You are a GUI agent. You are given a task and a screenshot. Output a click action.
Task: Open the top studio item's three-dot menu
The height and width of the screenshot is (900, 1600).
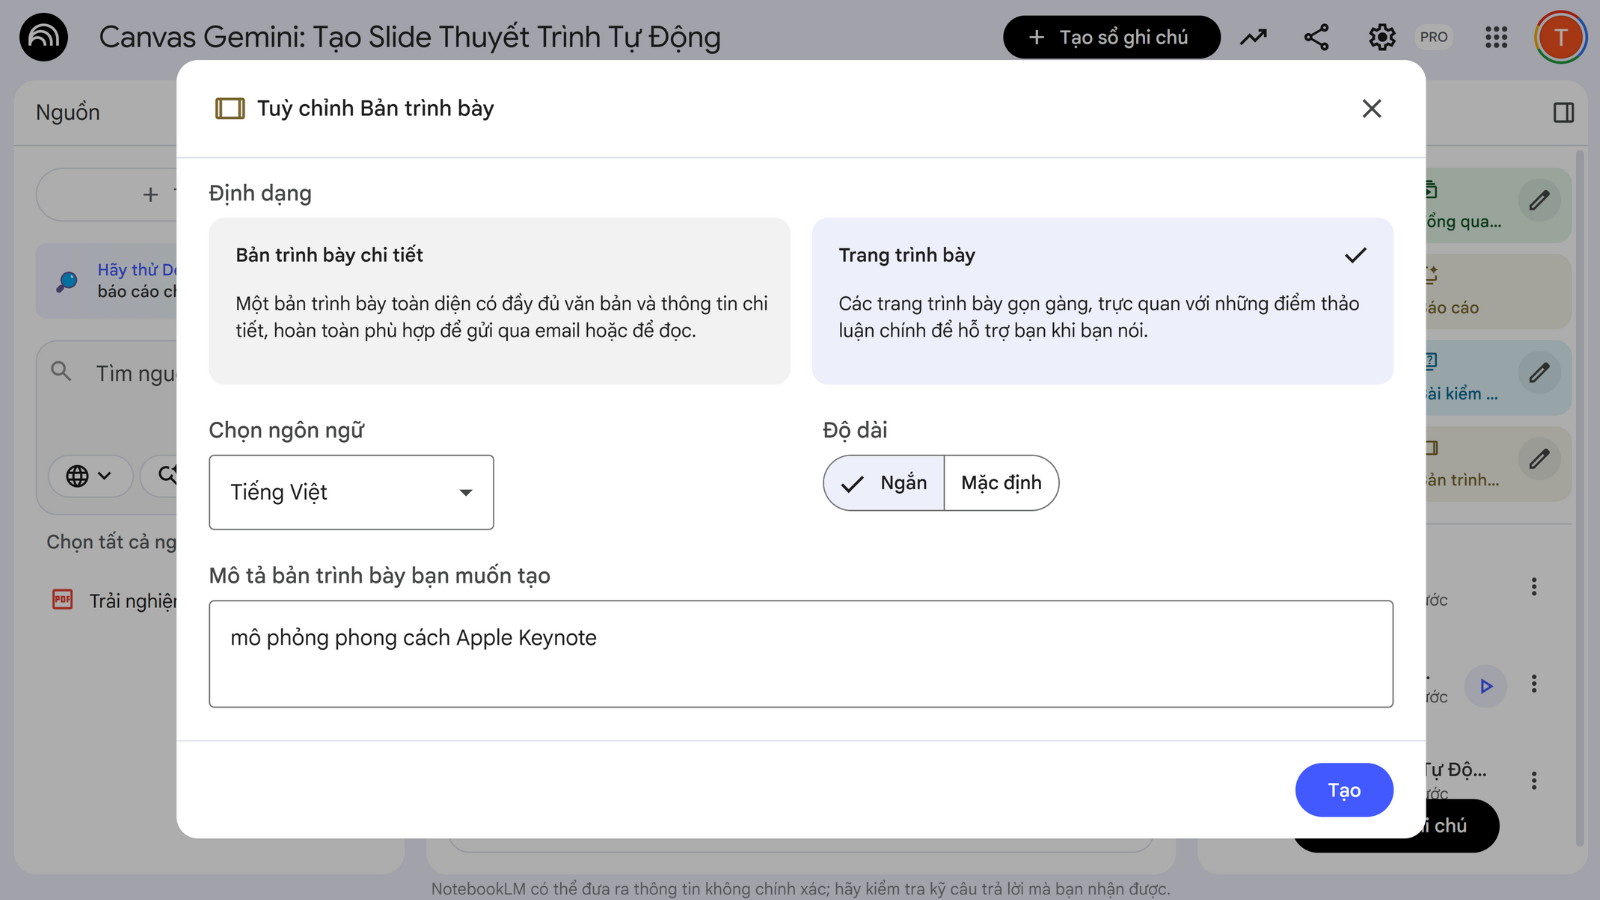pos(1533,587)
